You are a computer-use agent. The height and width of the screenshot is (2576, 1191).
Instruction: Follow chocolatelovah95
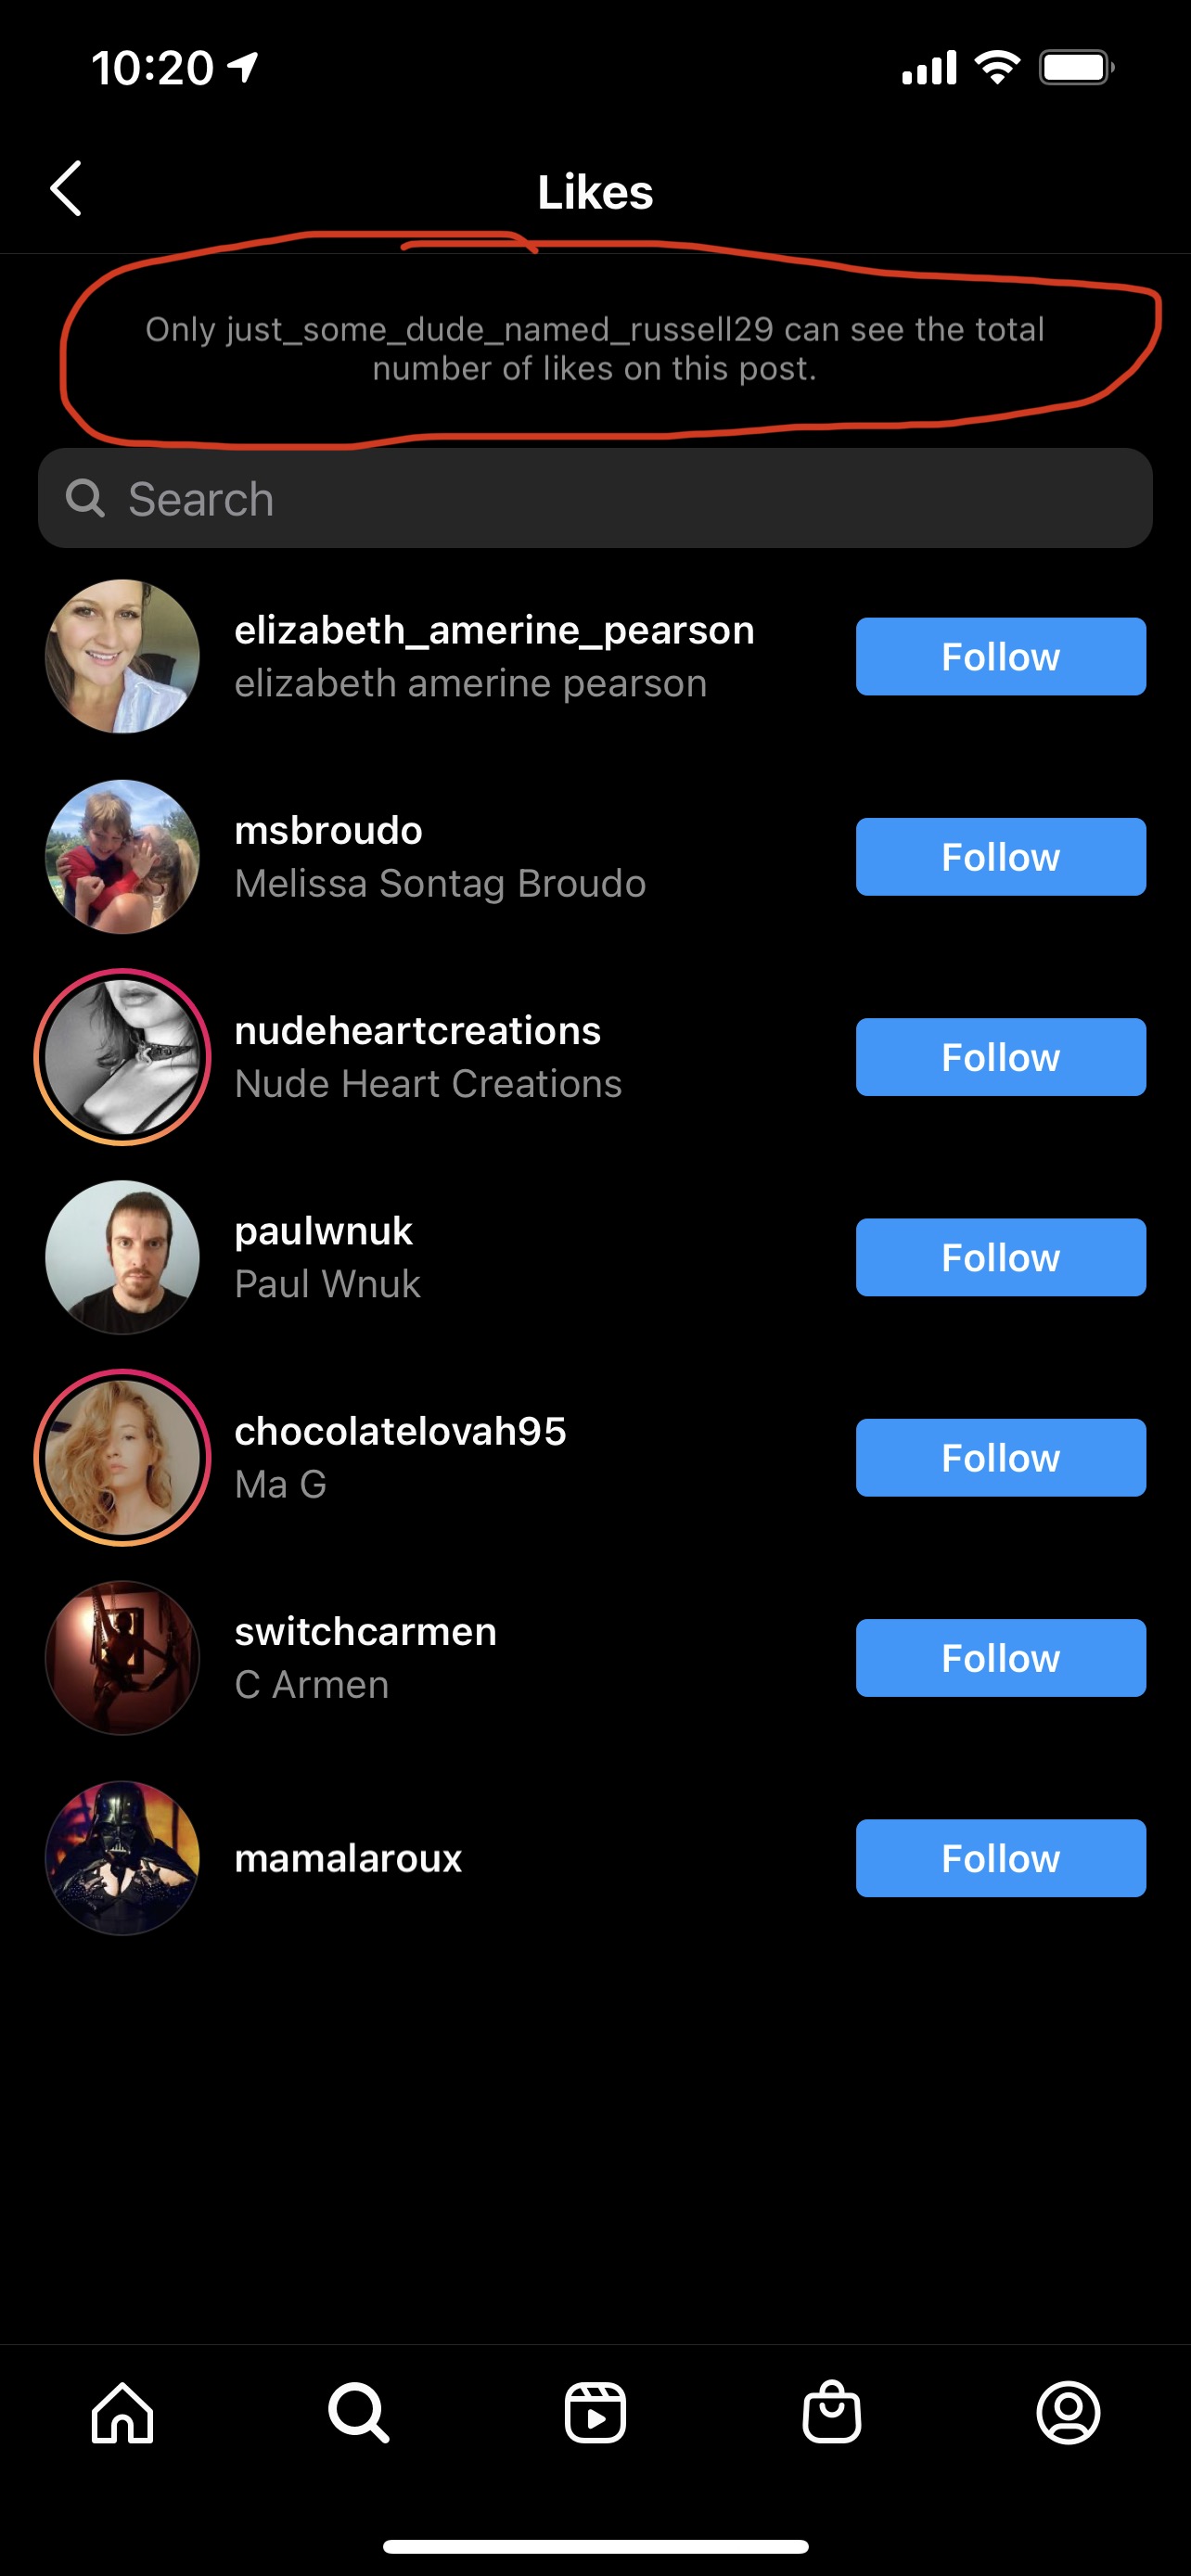[1000, 1458]
